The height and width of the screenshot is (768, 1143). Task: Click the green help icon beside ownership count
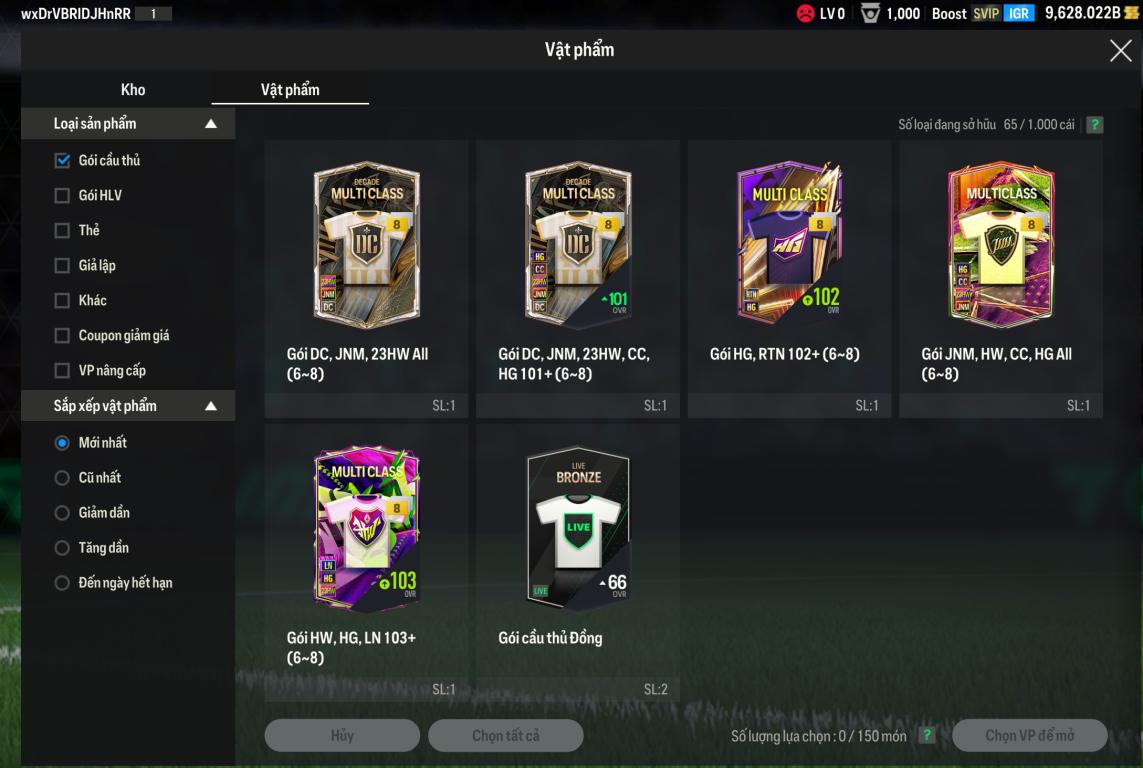coord(1094,125)
